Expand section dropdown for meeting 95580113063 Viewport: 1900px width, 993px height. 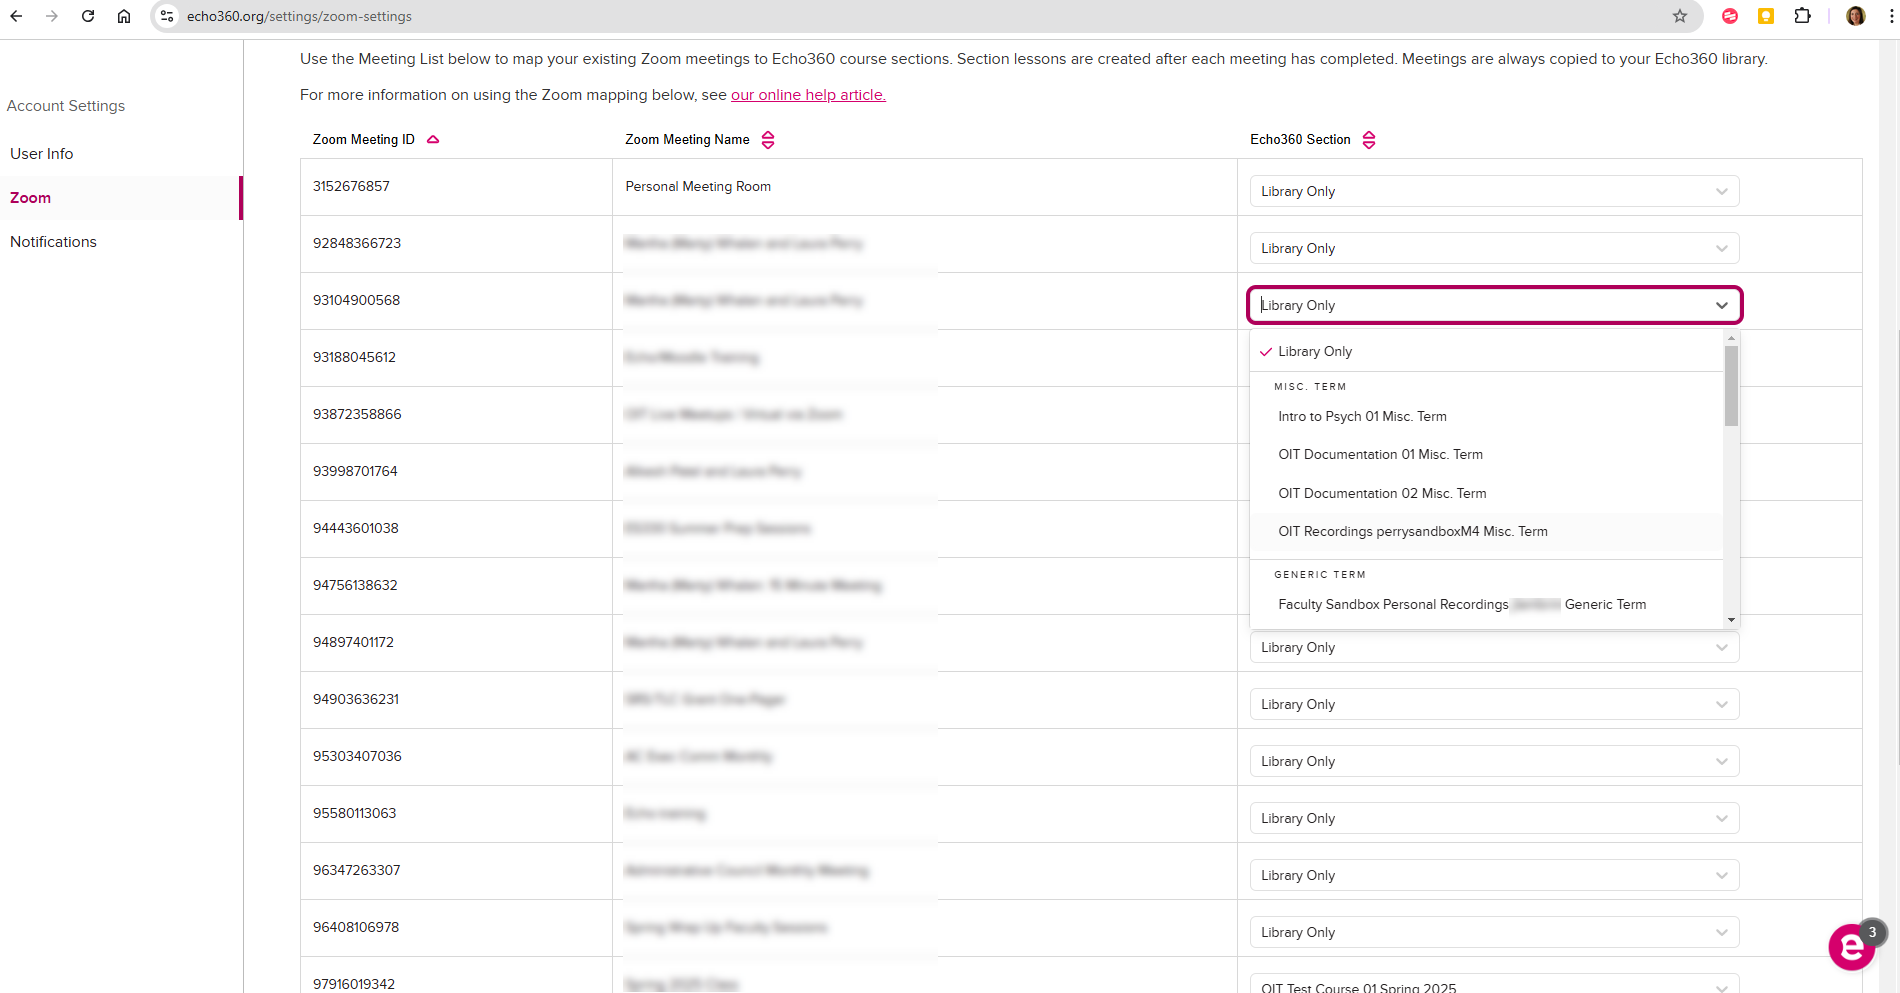tap(1494, 818)
